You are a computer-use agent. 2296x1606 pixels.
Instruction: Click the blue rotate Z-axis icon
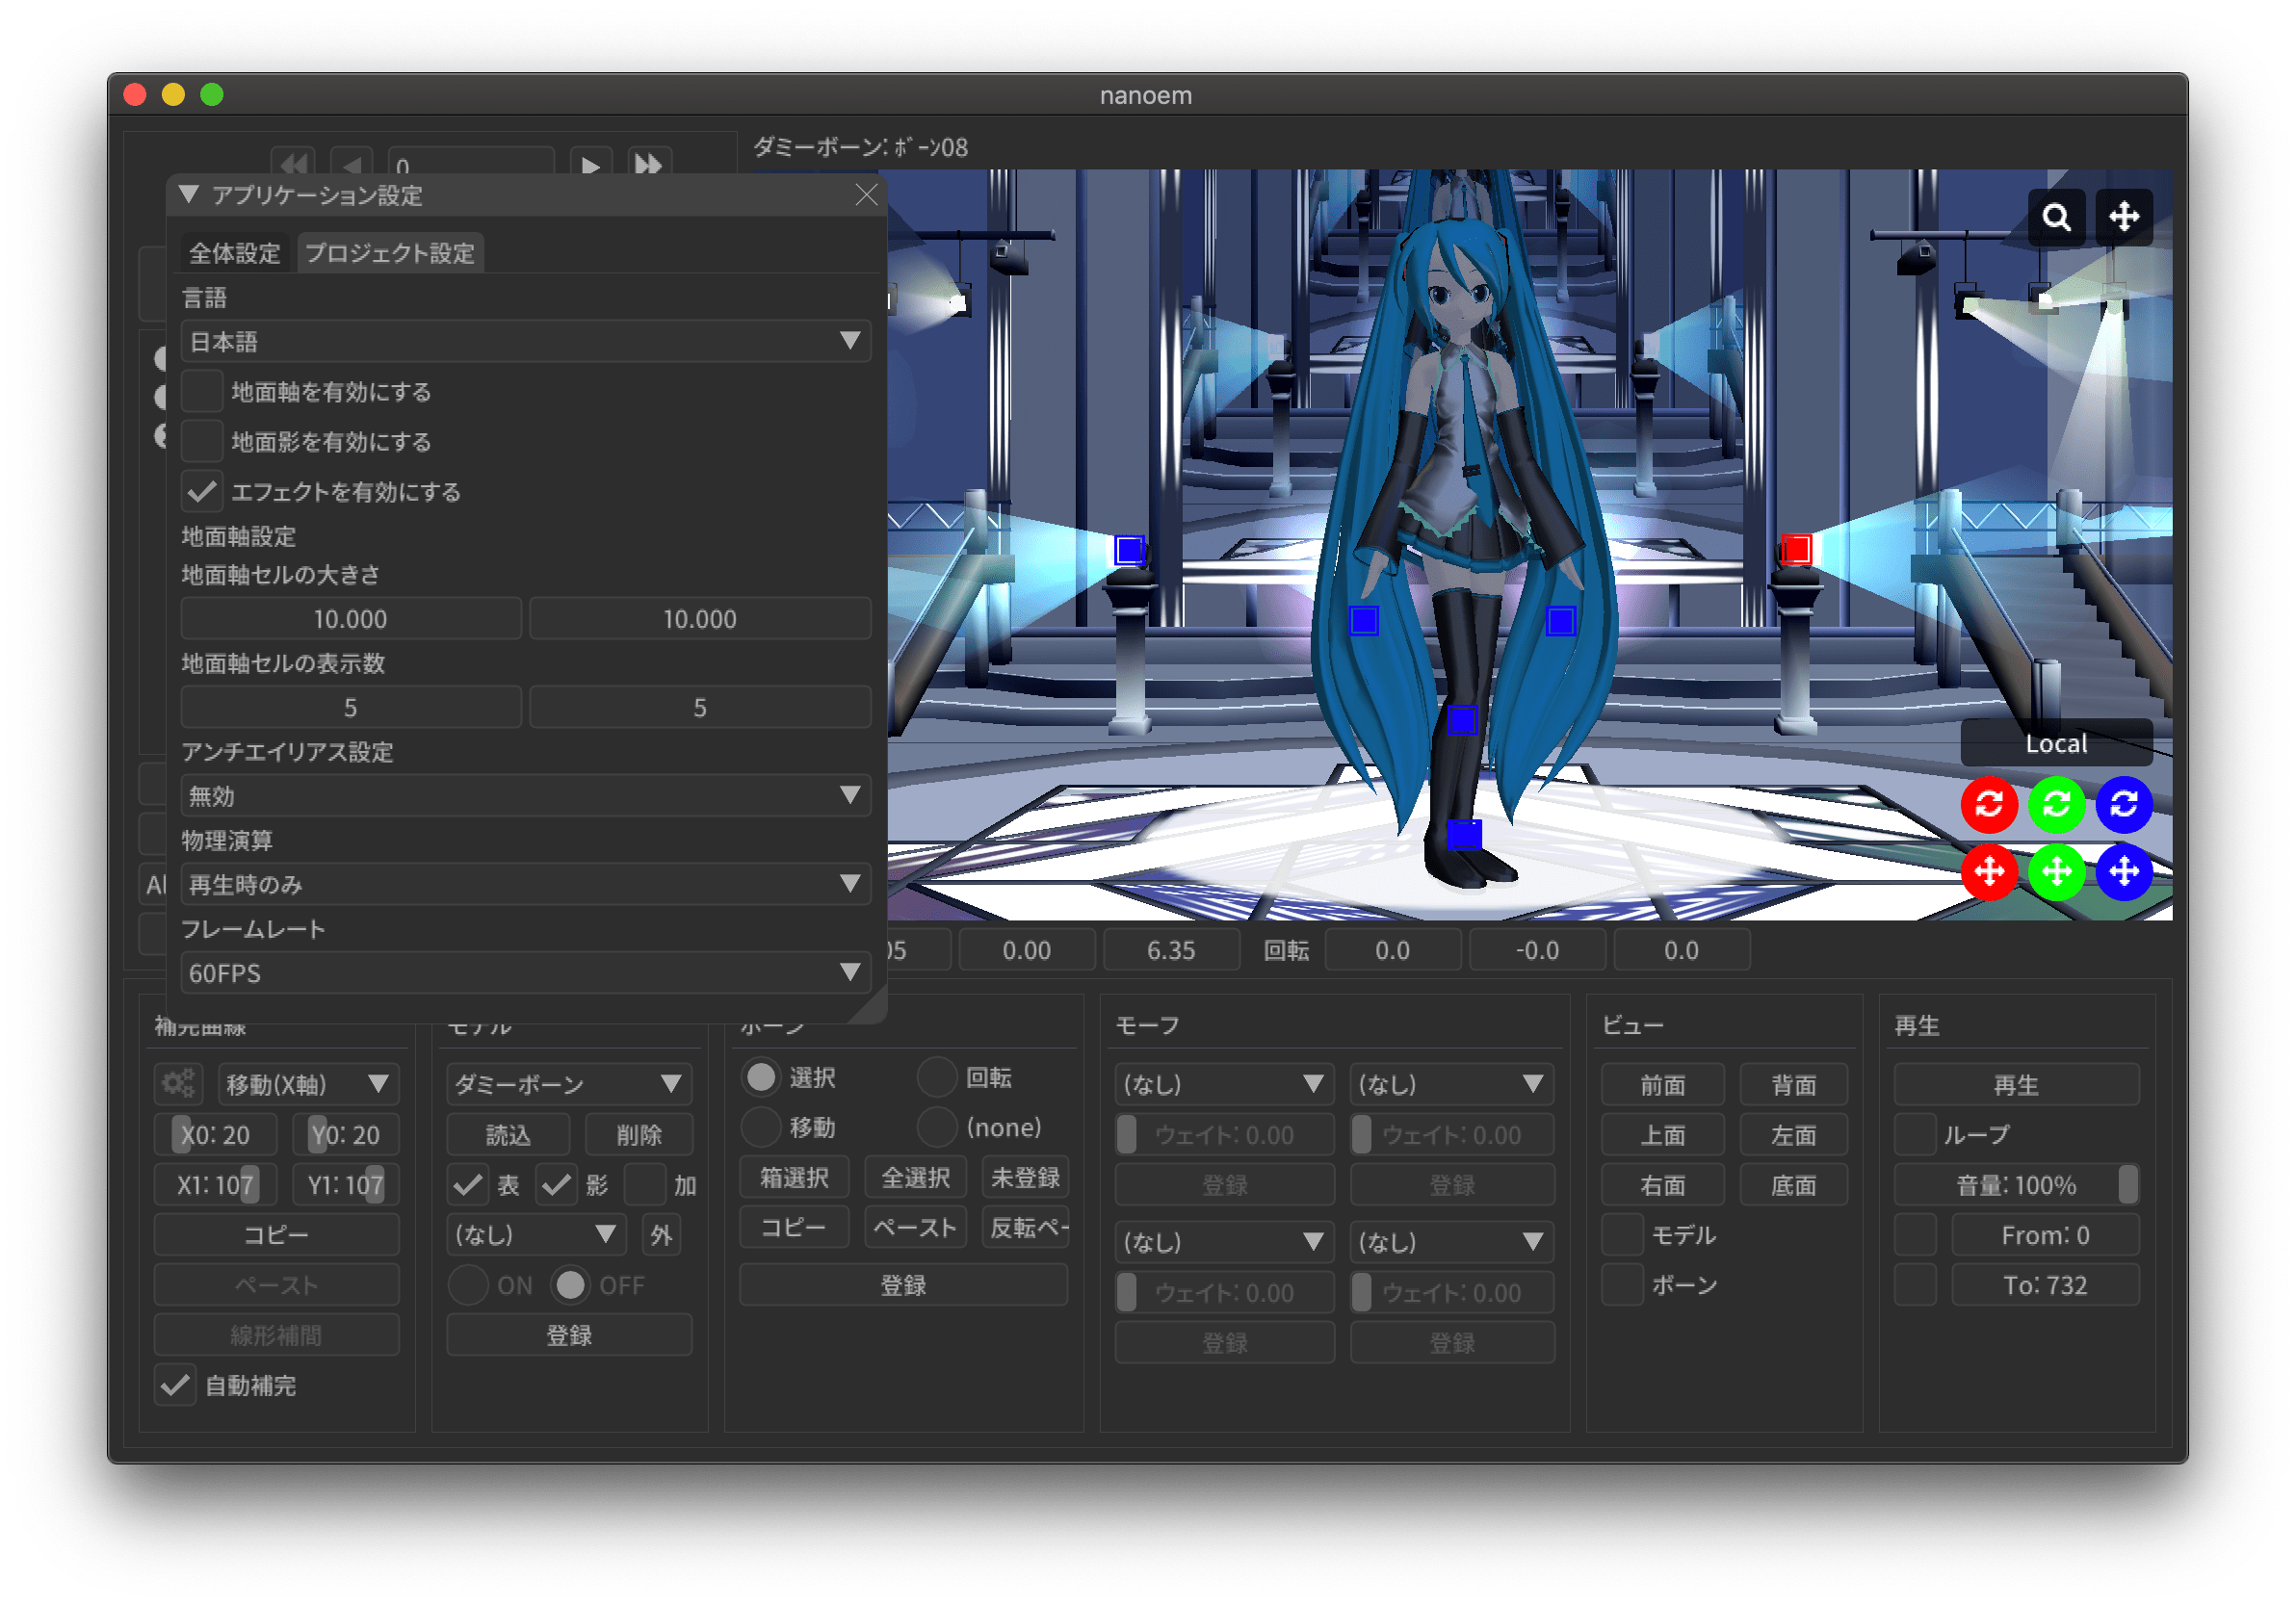point(2124,804)
